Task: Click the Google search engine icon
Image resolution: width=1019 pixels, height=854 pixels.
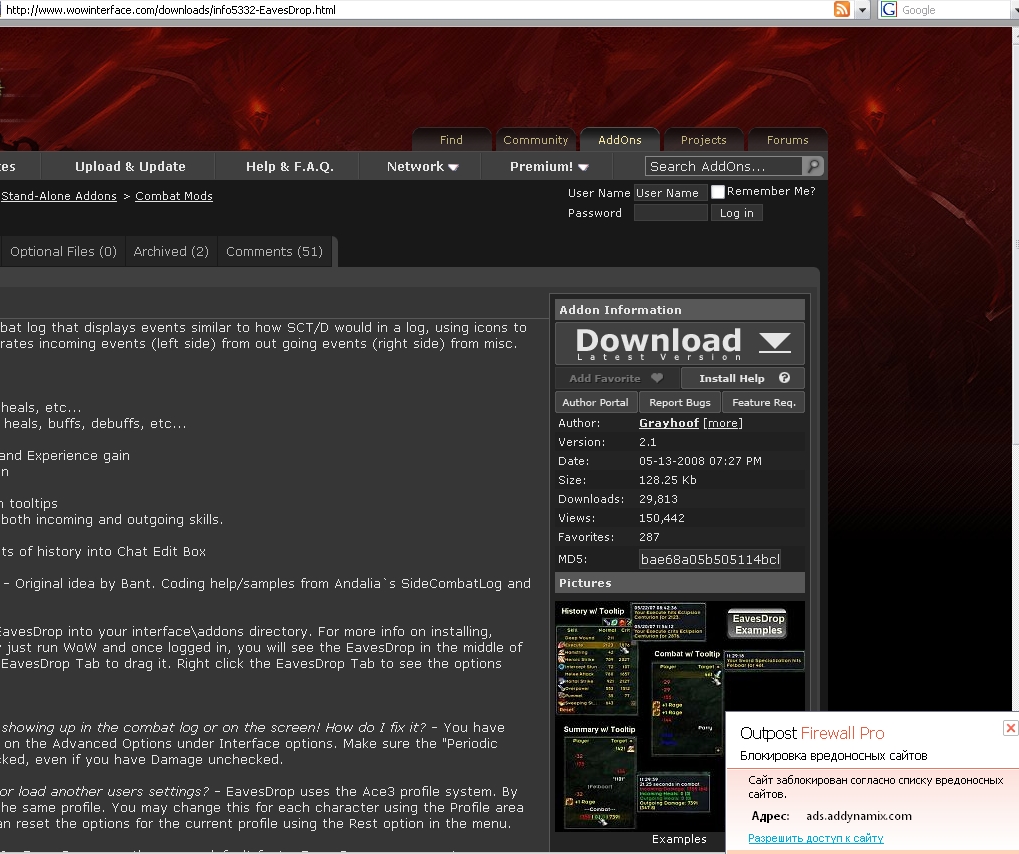Action: [889, 10]
